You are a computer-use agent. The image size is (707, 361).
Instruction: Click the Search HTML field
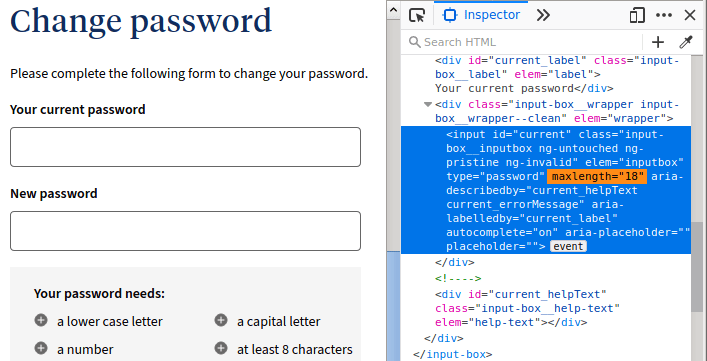pyautogui.click(x=523, y=42)
